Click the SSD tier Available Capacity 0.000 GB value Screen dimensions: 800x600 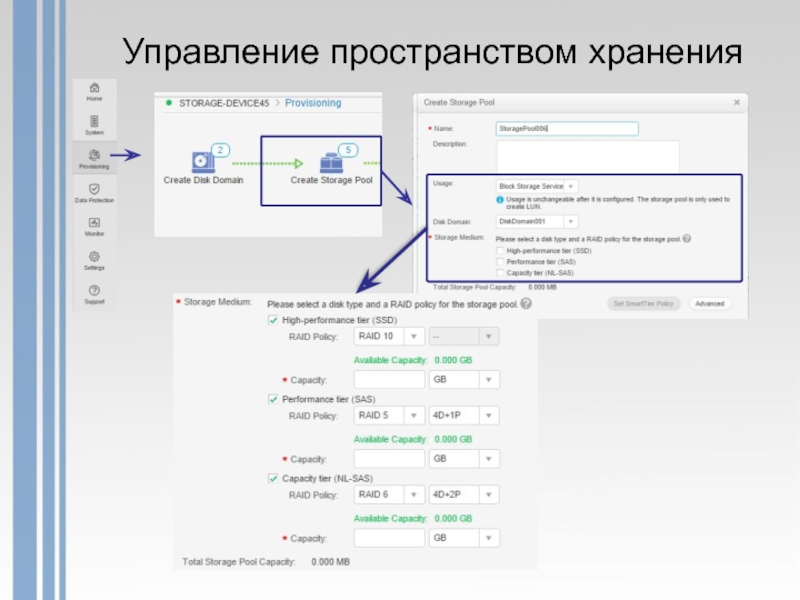pyautogui.click(x=453, y=360)
